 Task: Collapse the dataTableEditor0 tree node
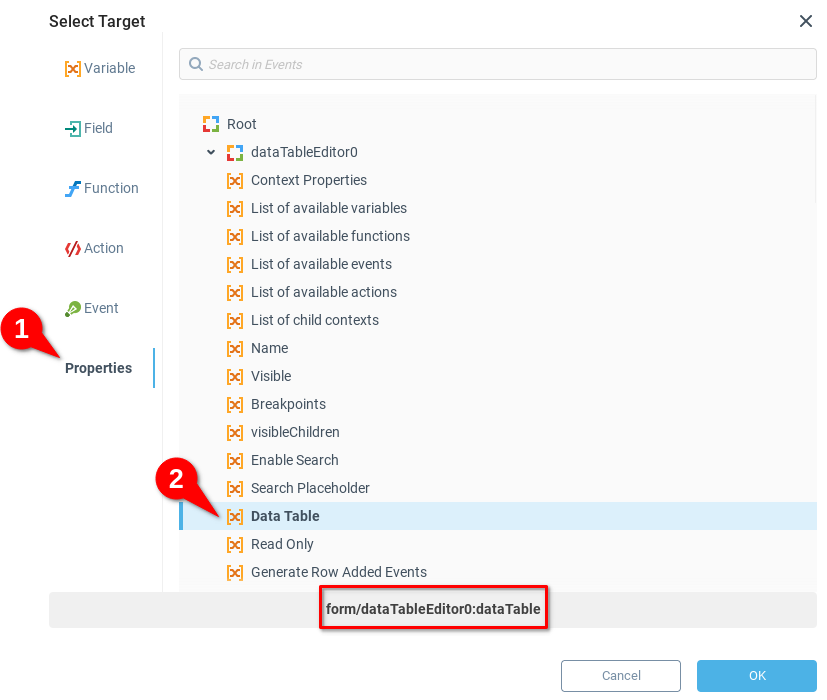[x=211, y=152]
